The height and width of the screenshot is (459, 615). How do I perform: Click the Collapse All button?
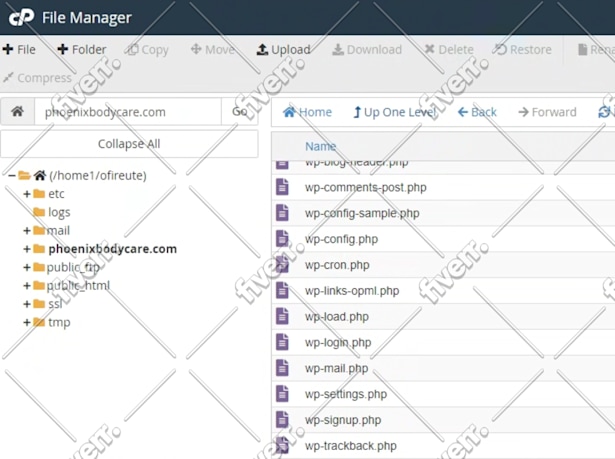point(129,144)
